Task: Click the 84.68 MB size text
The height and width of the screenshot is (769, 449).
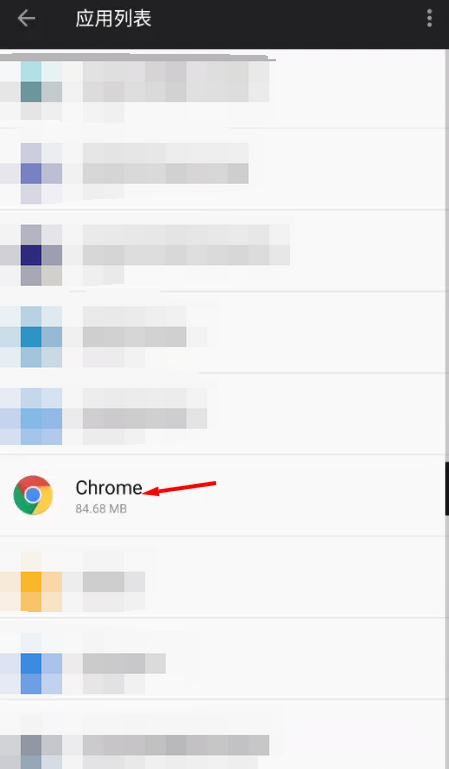Action: (101, 509)
